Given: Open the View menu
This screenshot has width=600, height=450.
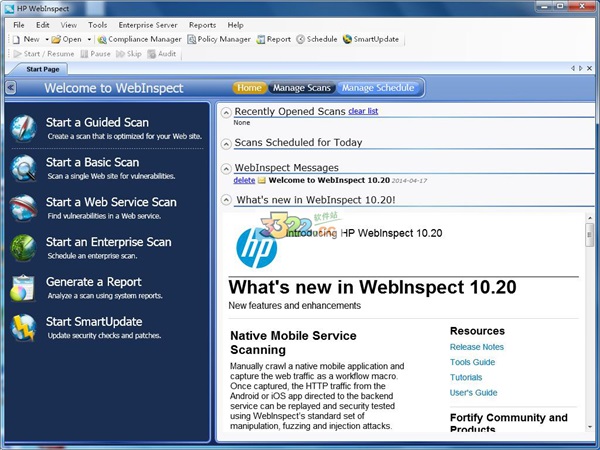Looking at the screenshot, I should tap(68, 25).
